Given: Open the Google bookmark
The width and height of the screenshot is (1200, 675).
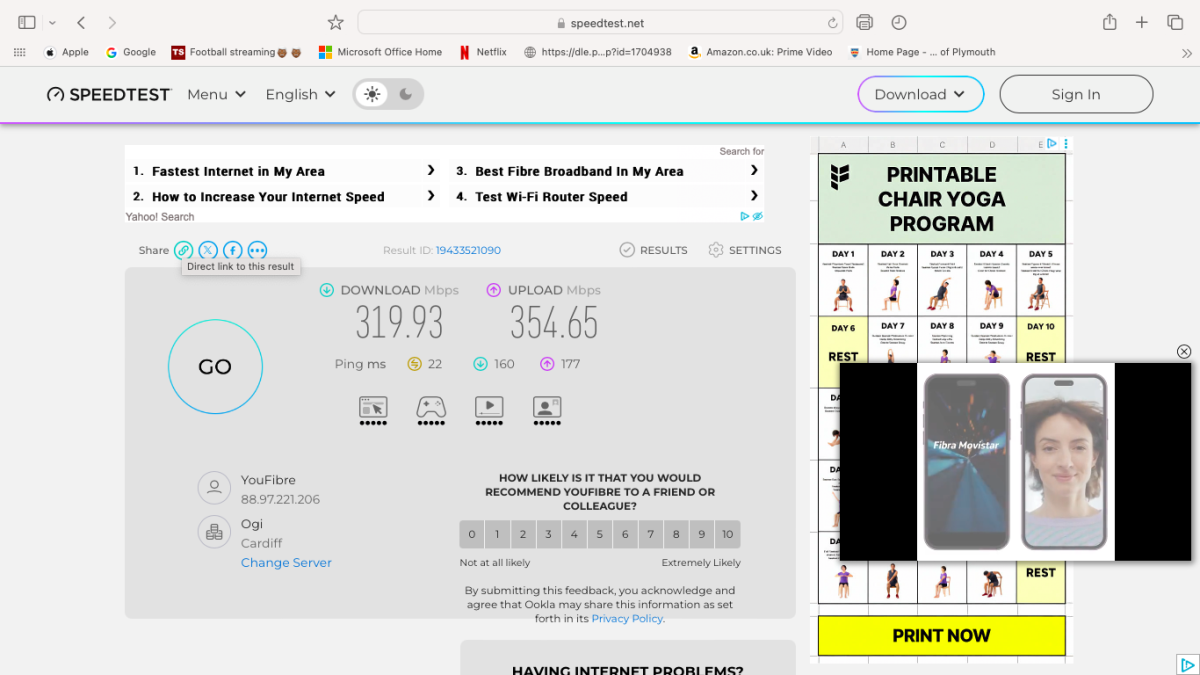Looking at the screenshot, I should click(131, 52).
